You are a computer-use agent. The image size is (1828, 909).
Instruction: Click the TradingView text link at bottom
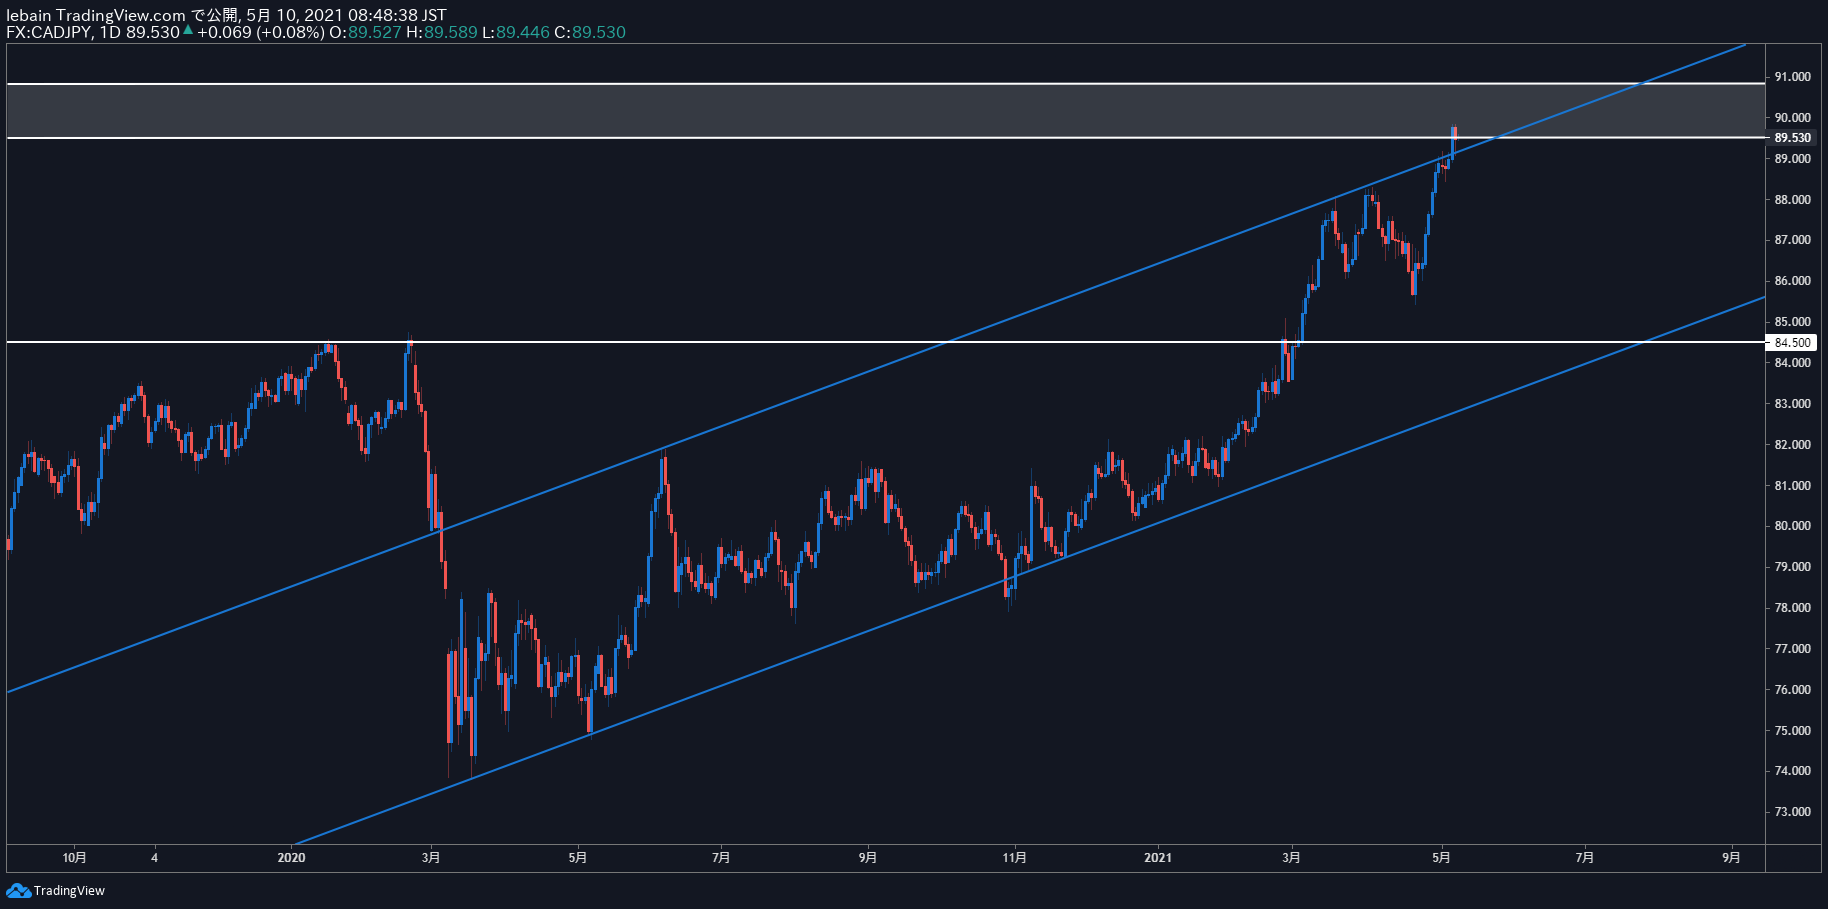click(69, 891)
